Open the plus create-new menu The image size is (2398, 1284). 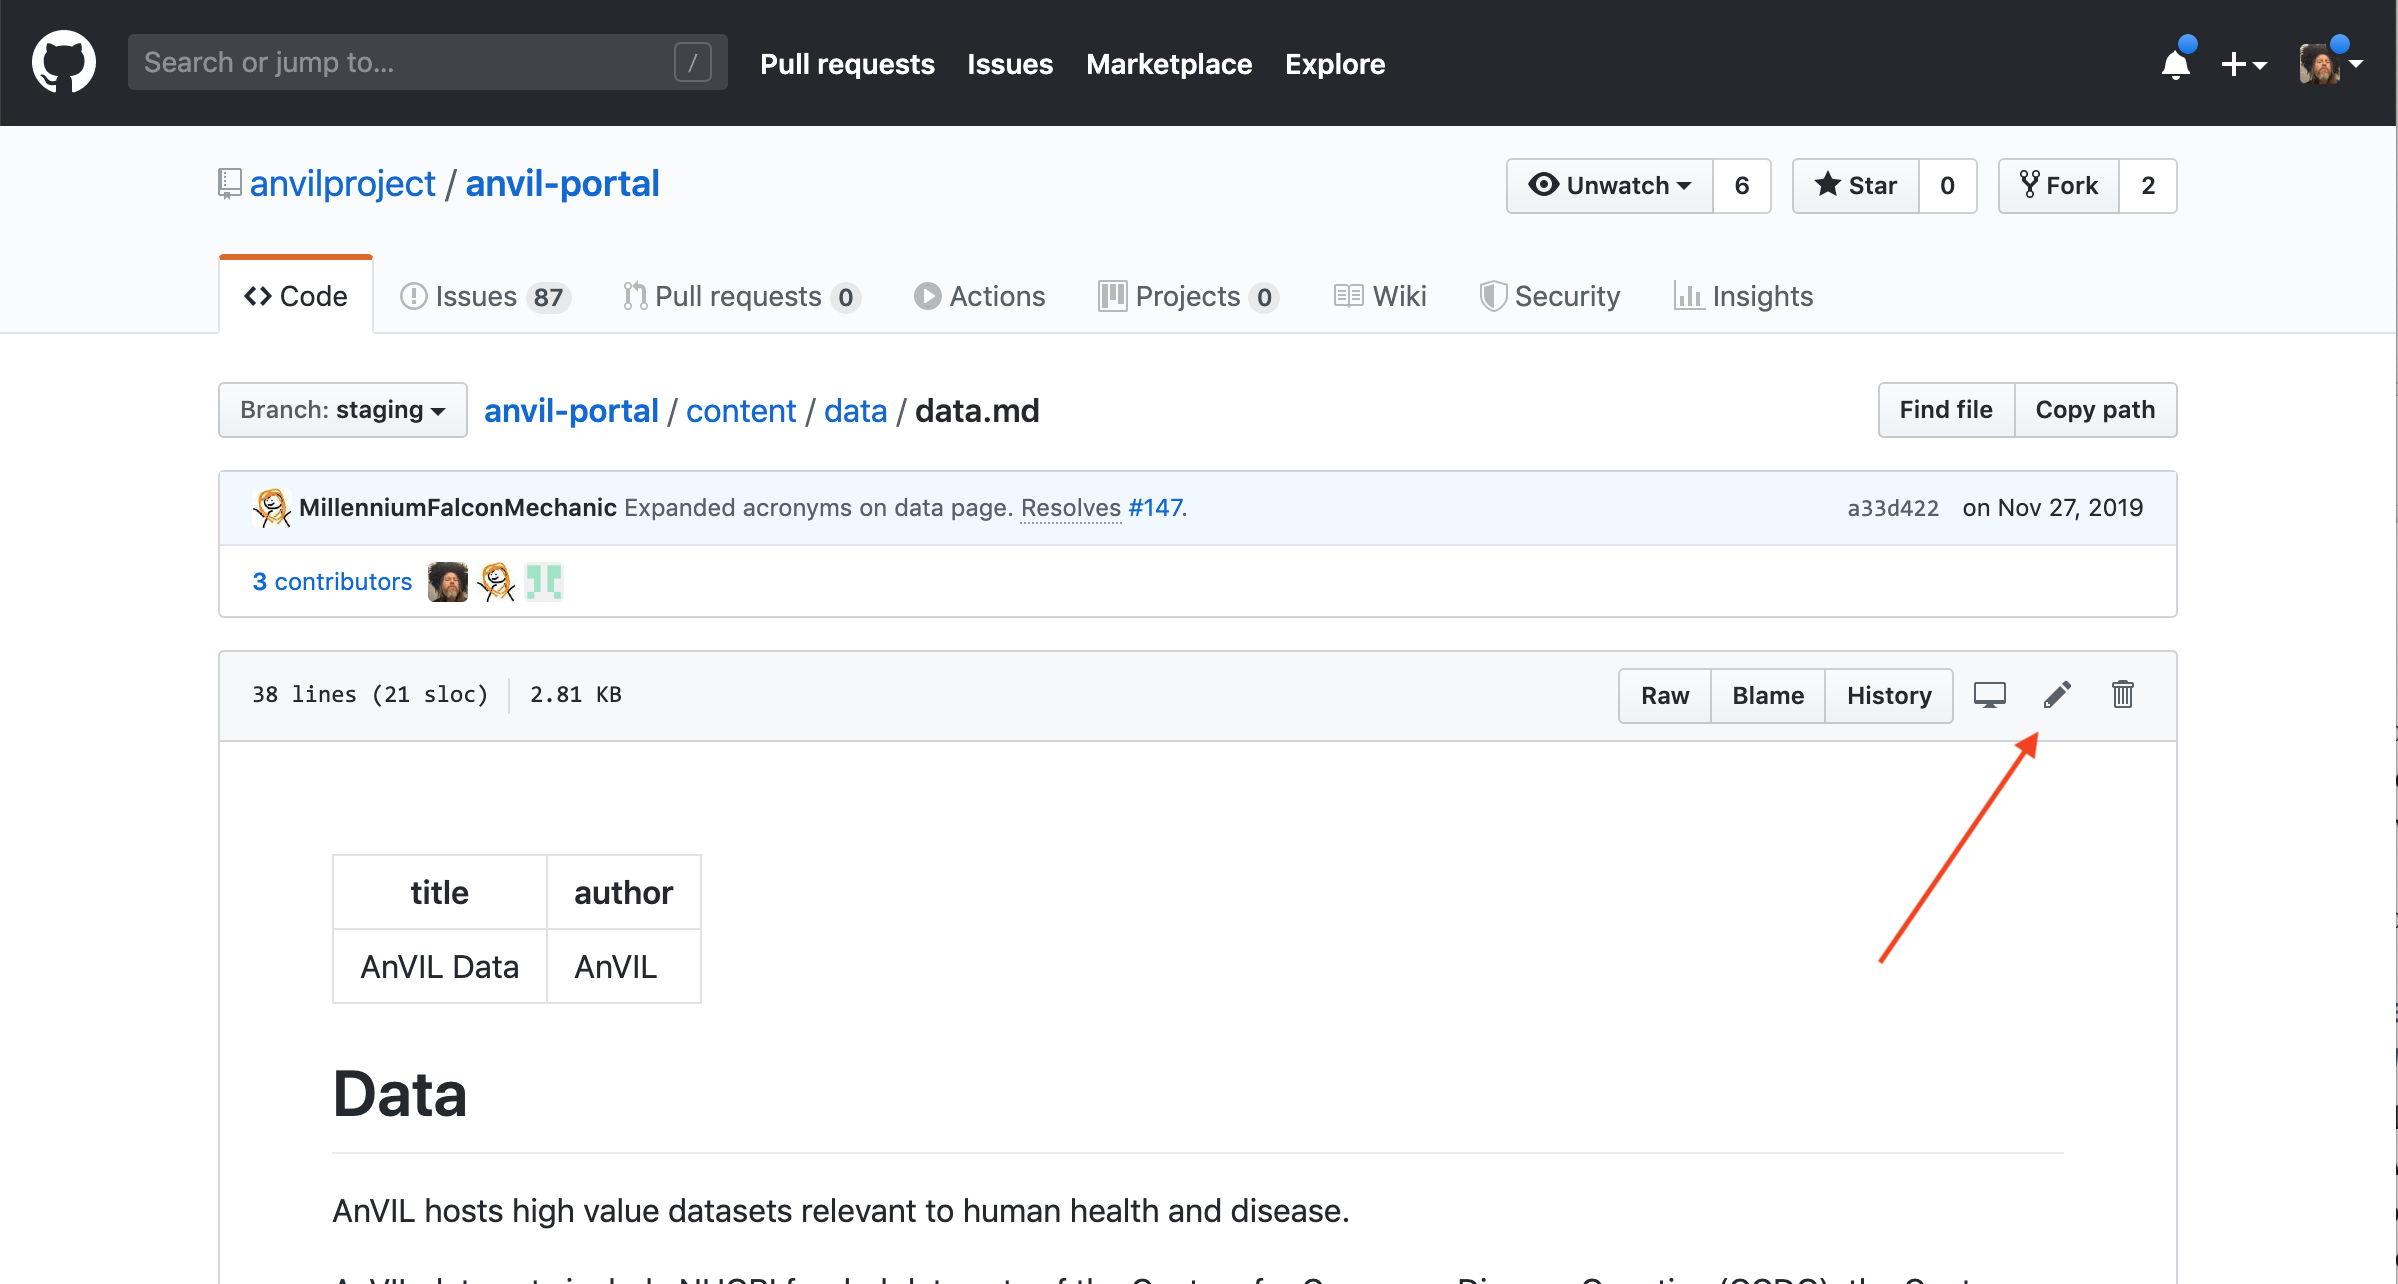coord(2243,64)
